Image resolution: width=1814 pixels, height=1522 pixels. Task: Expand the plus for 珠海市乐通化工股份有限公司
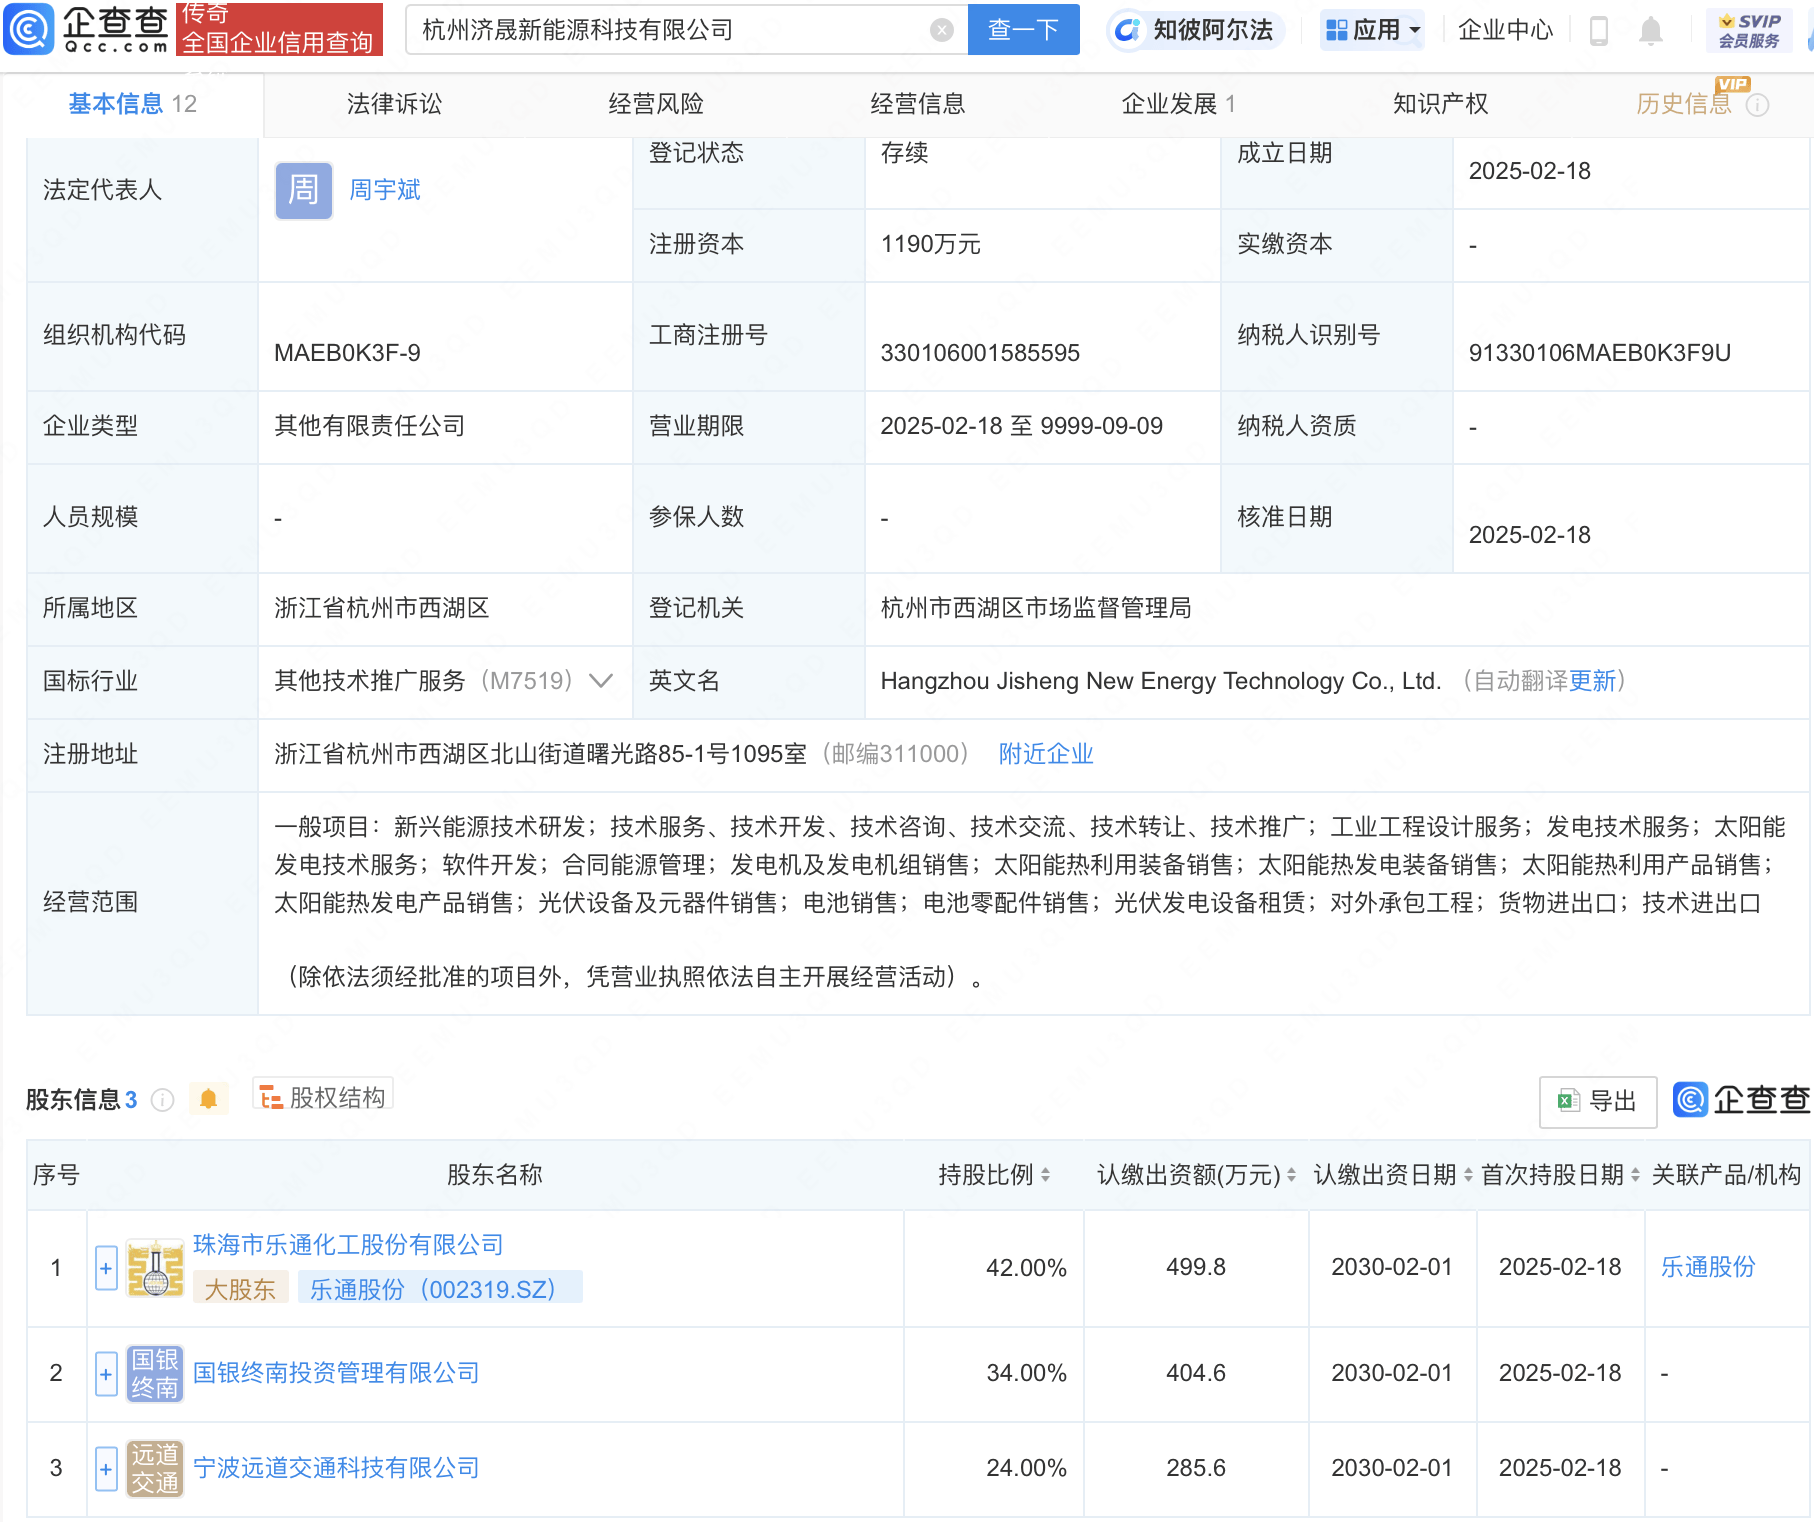[106, 1267]
